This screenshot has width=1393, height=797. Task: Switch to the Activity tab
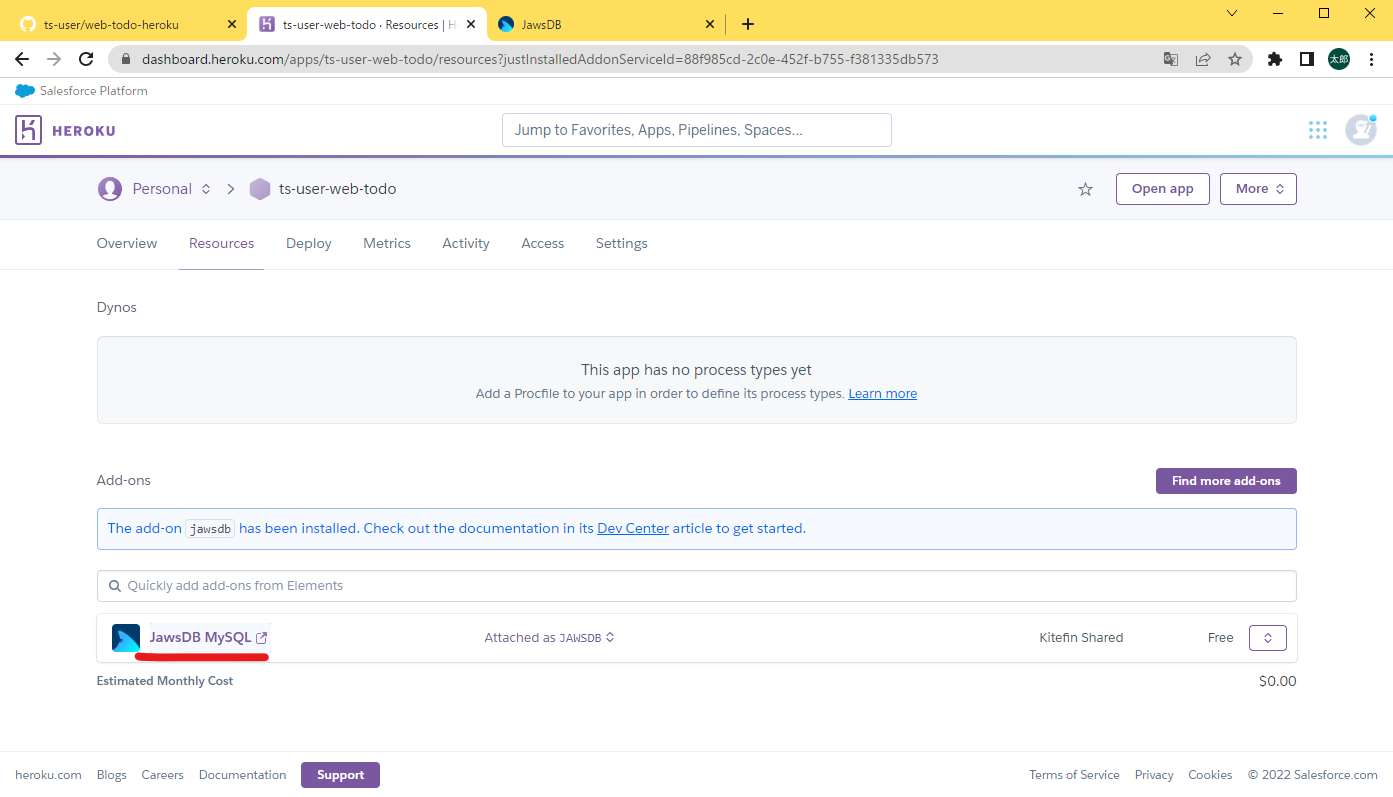tap(466, 243)
